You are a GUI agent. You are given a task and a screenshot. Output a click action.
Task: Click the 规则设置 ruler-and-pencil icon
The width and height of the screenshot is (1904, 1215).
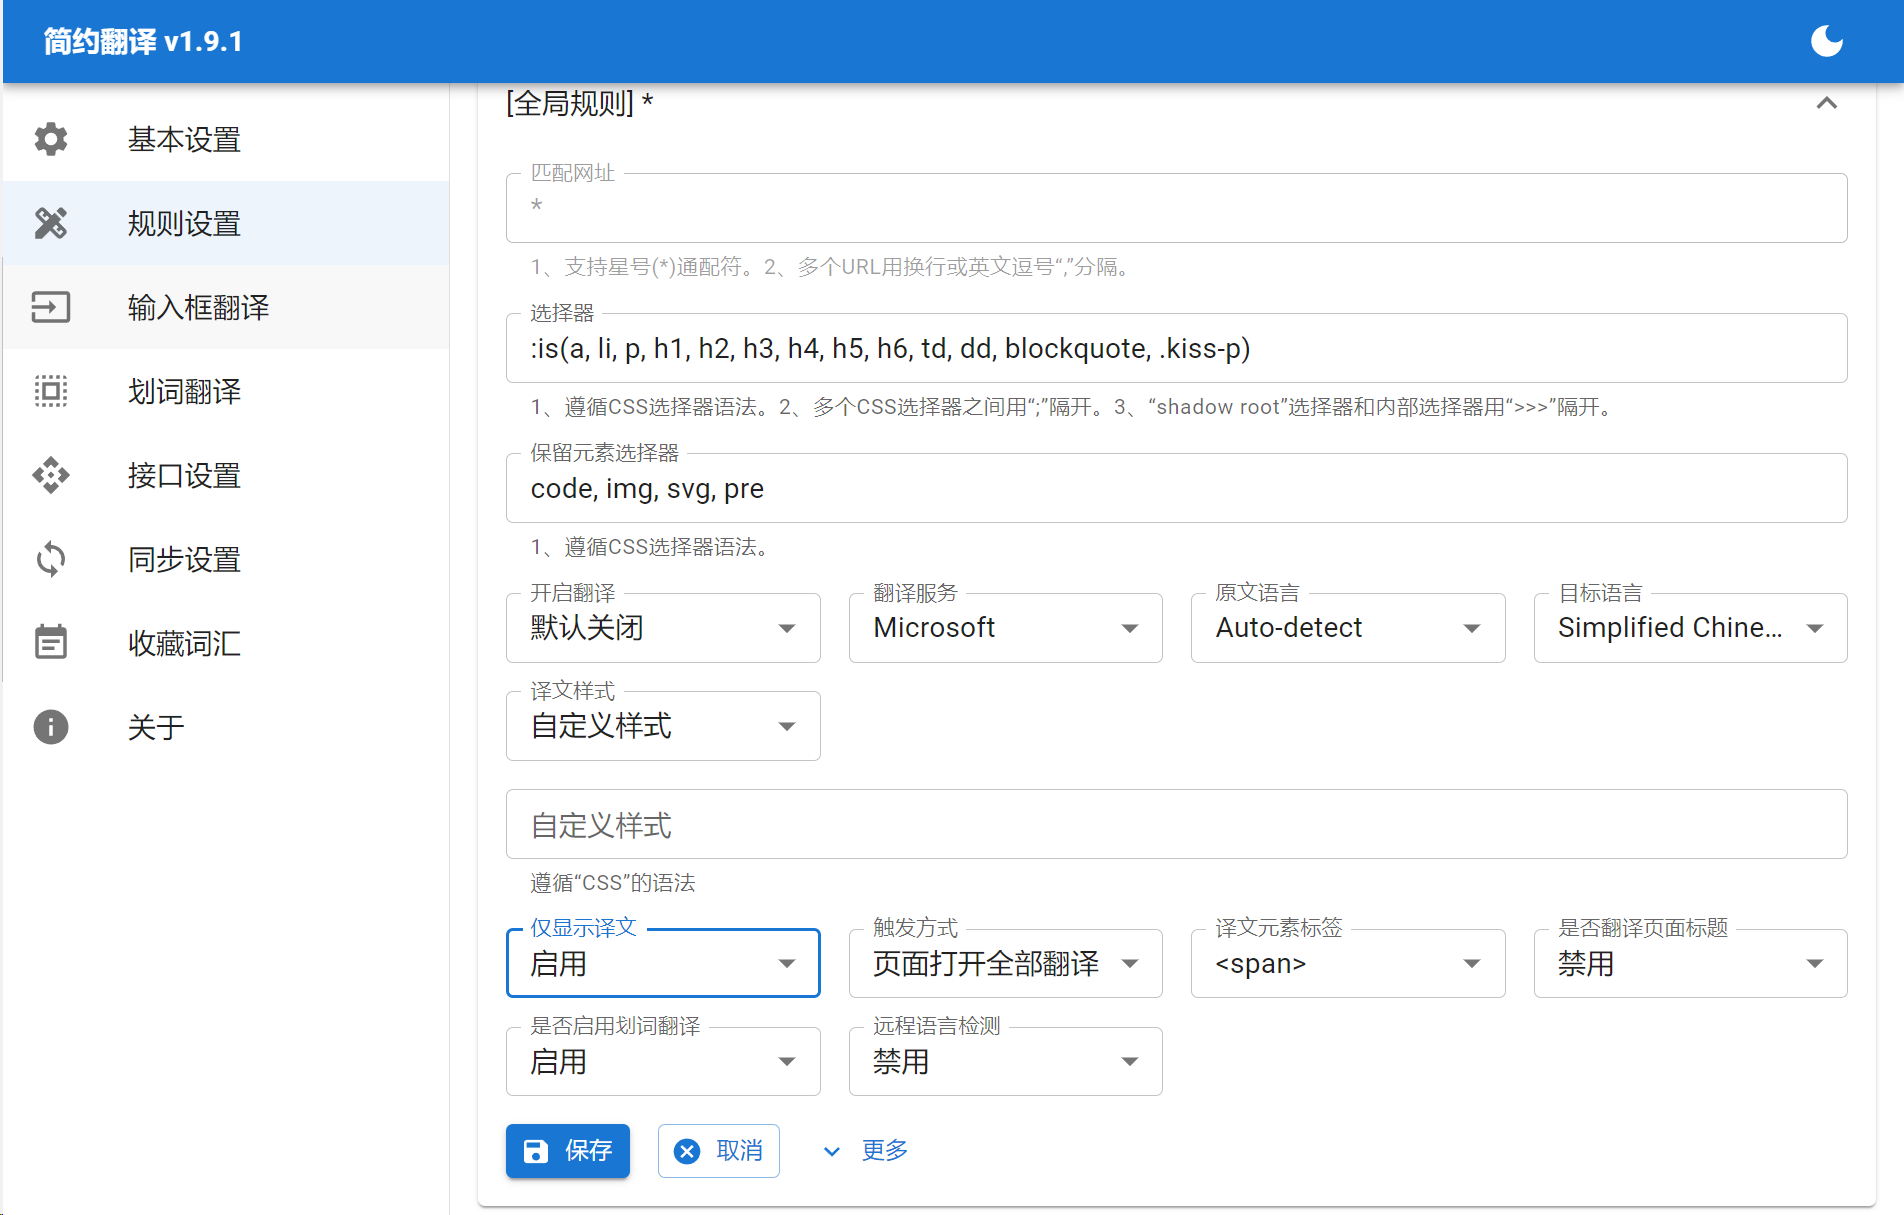51,223
